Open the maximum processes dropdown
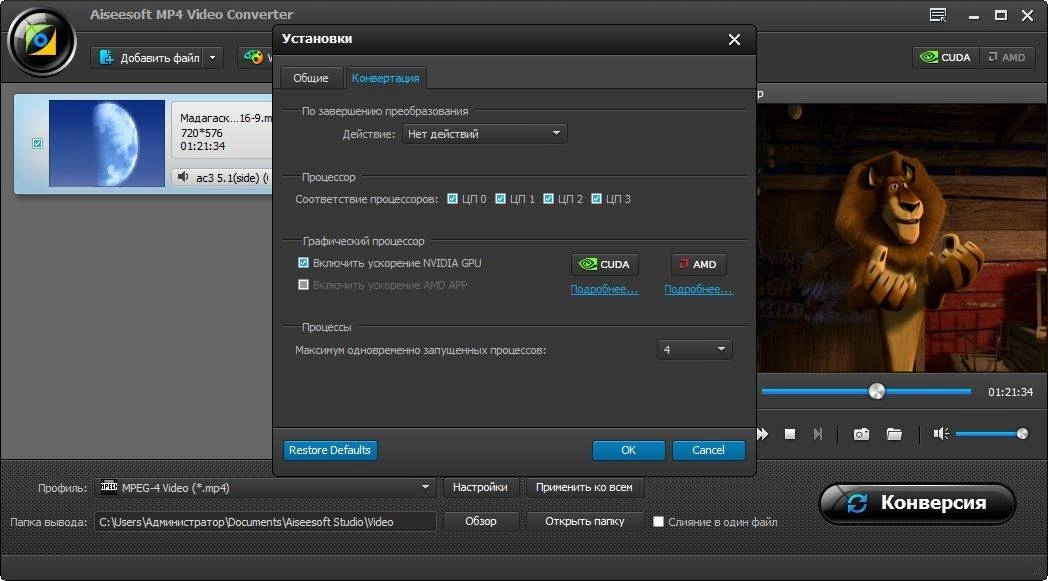Image resolution: width=1048 pixels, height=581 pixels. coord(694,350)
